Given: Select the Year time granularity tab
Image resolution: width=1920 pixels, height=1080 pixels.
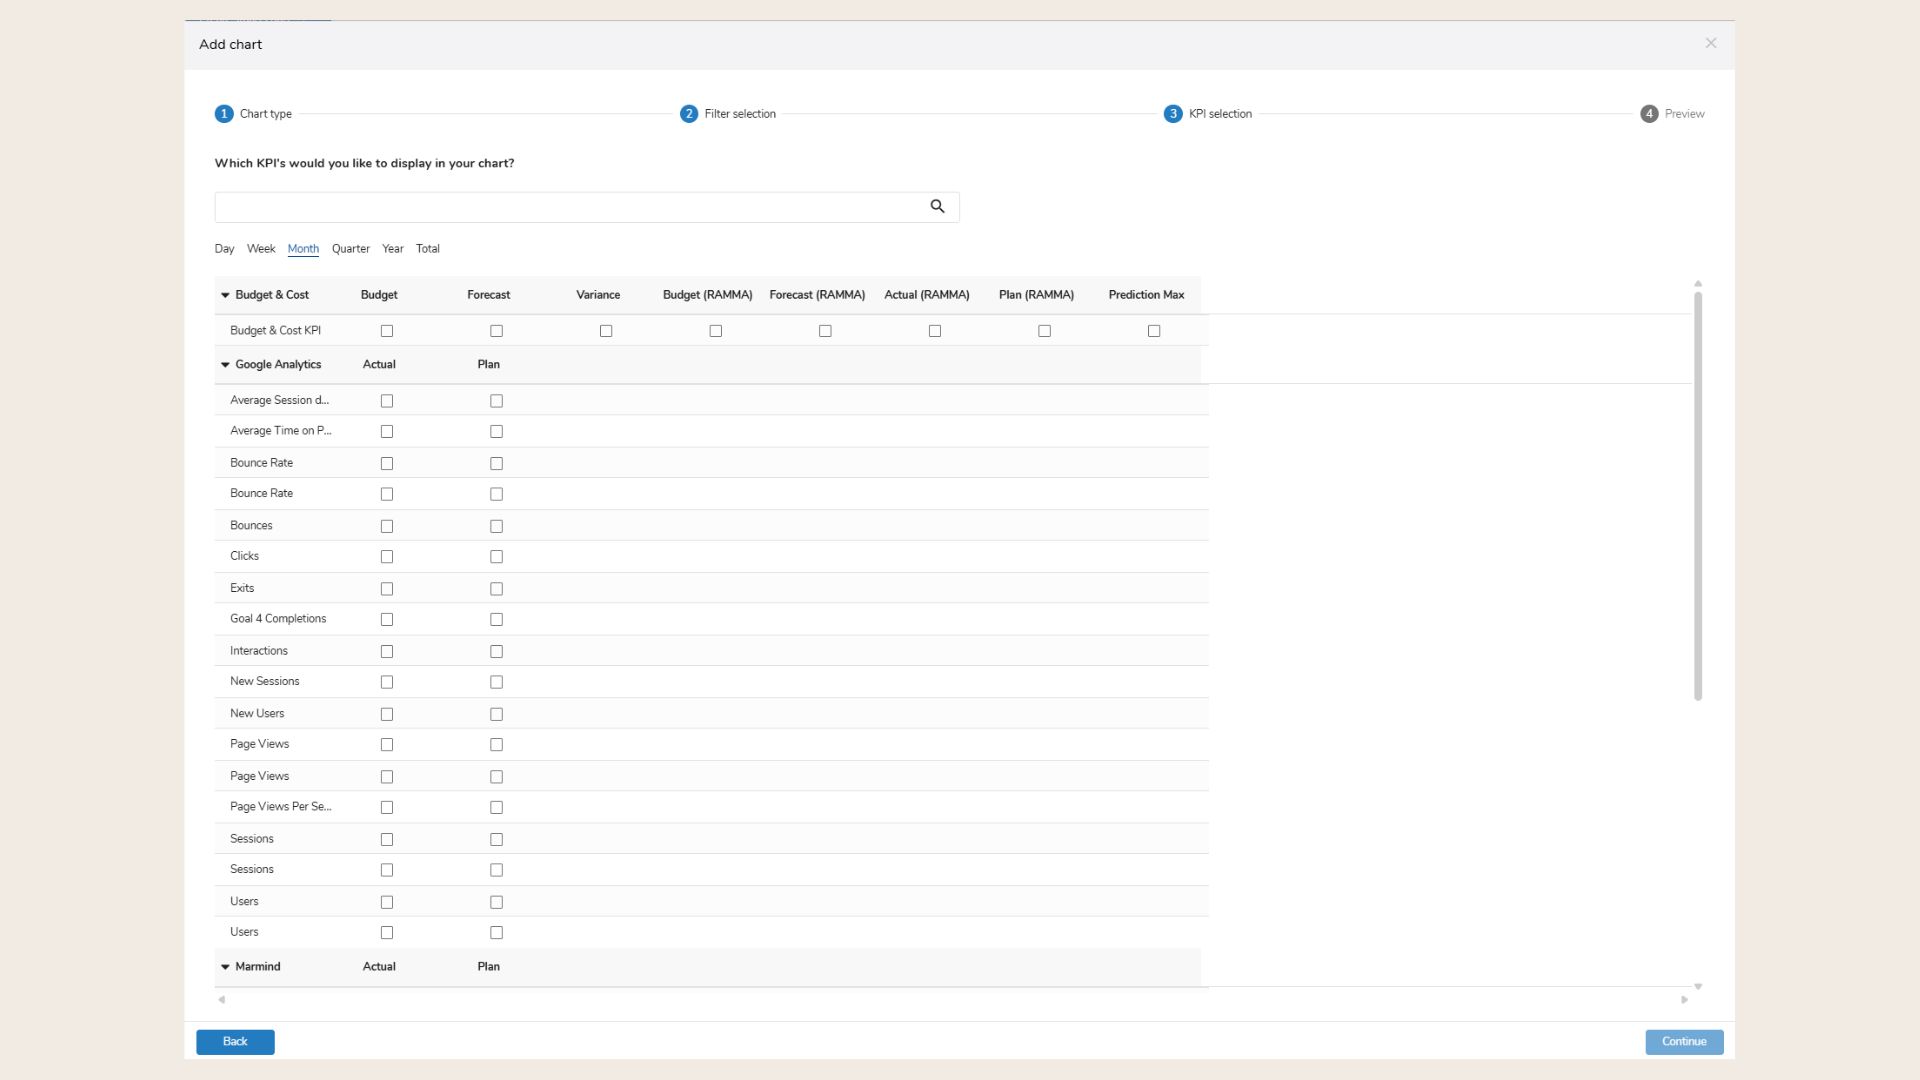Looking at the screenshot, I should 392,249.
